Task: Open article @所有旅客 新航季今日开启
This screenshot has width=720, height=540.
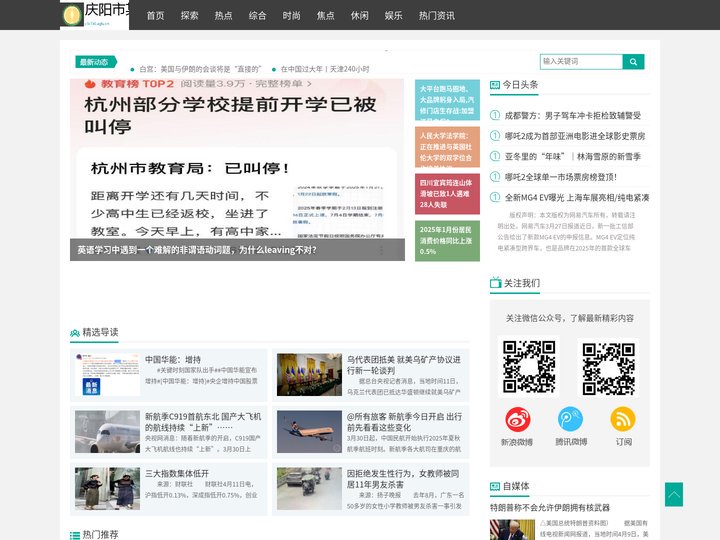Action: 404,422
